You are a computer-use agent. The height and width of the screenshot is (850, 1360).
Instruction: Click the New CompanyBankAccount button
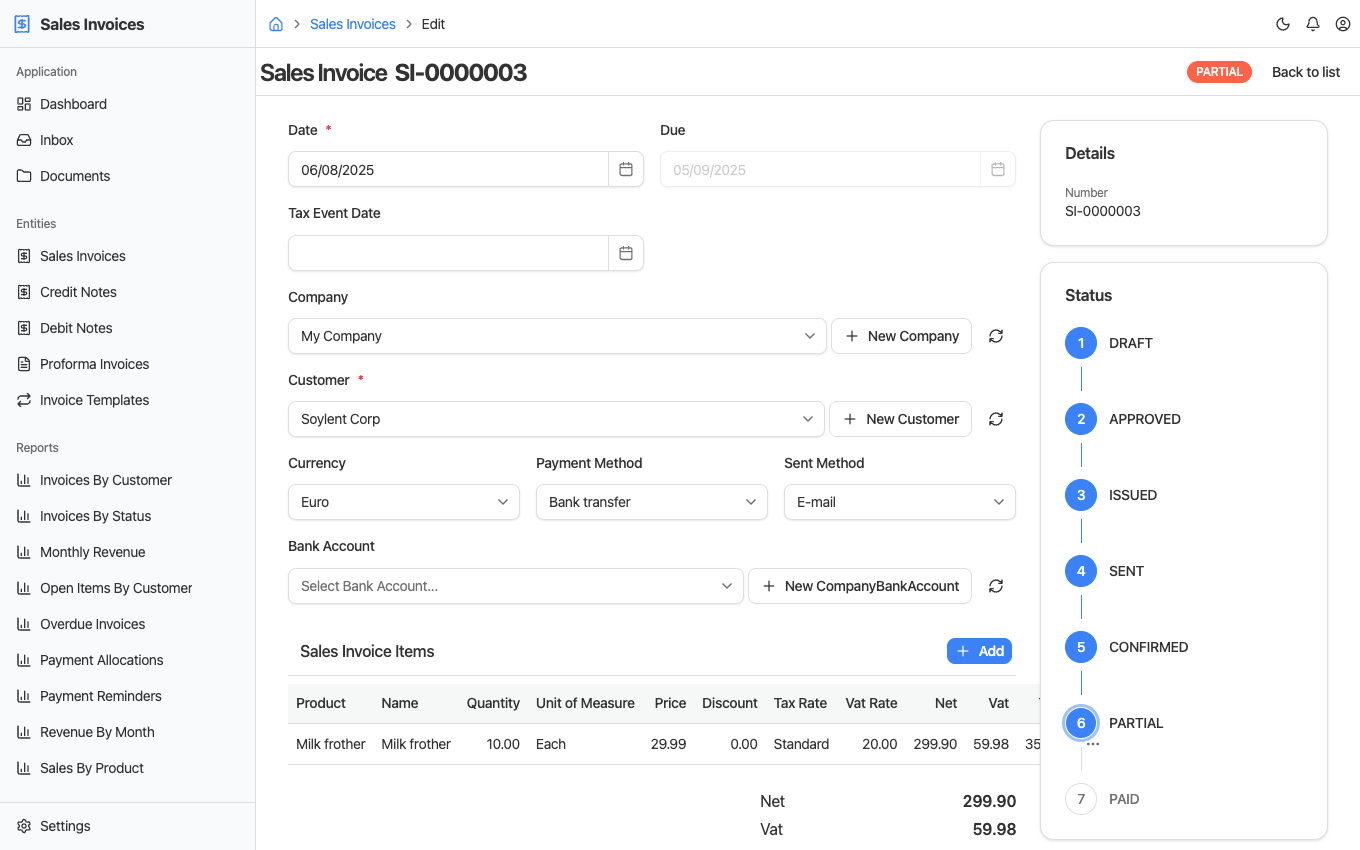(860, 586)
